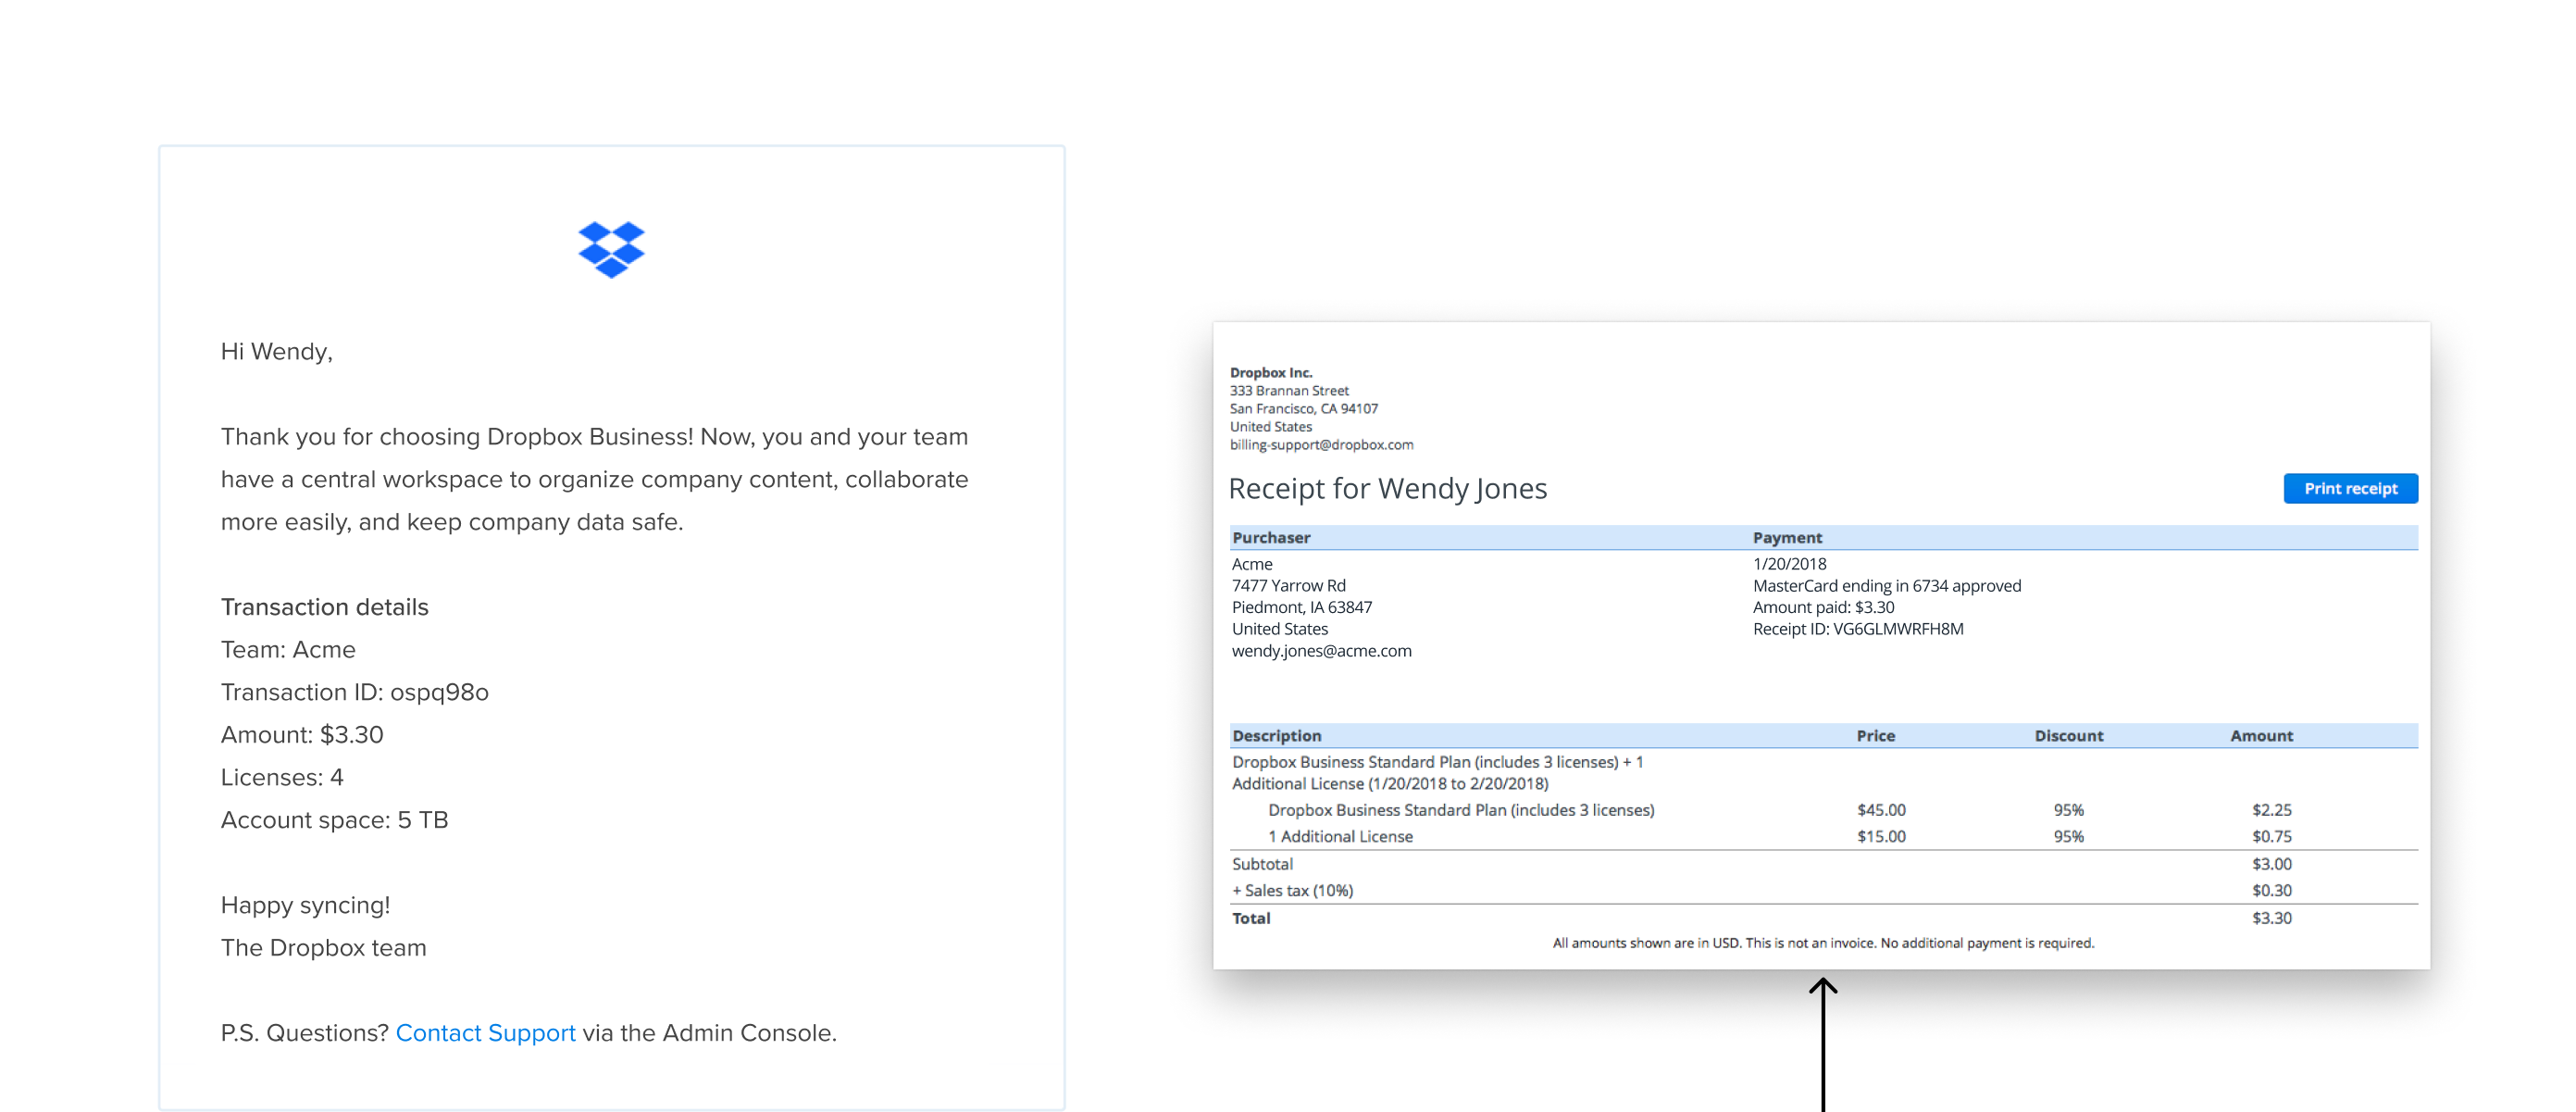Image resolution: width=2576 pixels, height=1112 pixels.
Task: Click the Purchaser column header
Action: [x=1271, y=537]
